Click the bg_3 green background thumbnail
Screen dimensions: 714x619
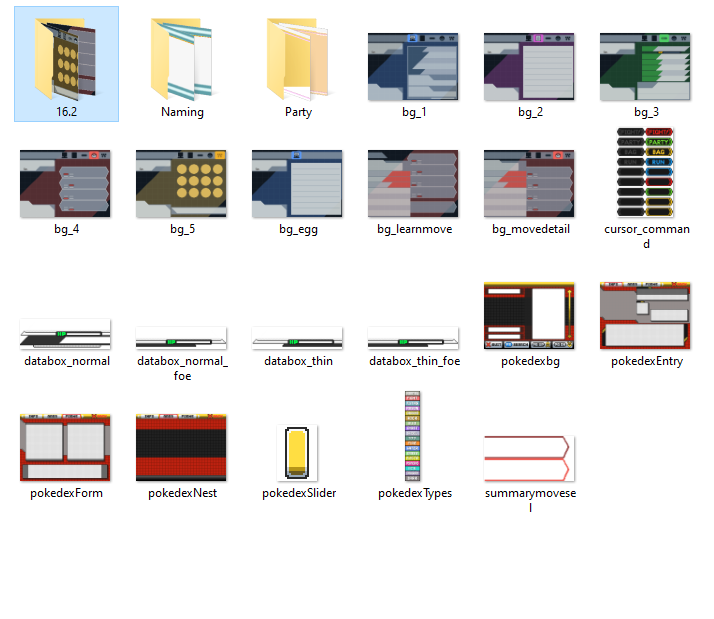point(646,66)
